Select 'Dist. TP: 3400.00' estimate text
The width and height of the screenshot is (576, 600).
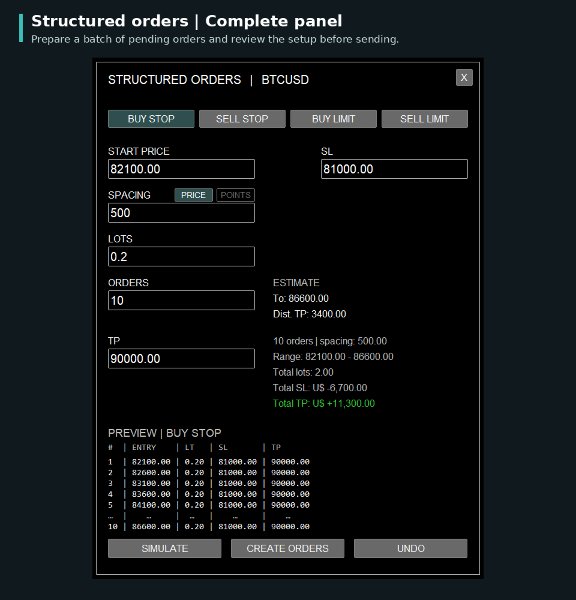310,314
